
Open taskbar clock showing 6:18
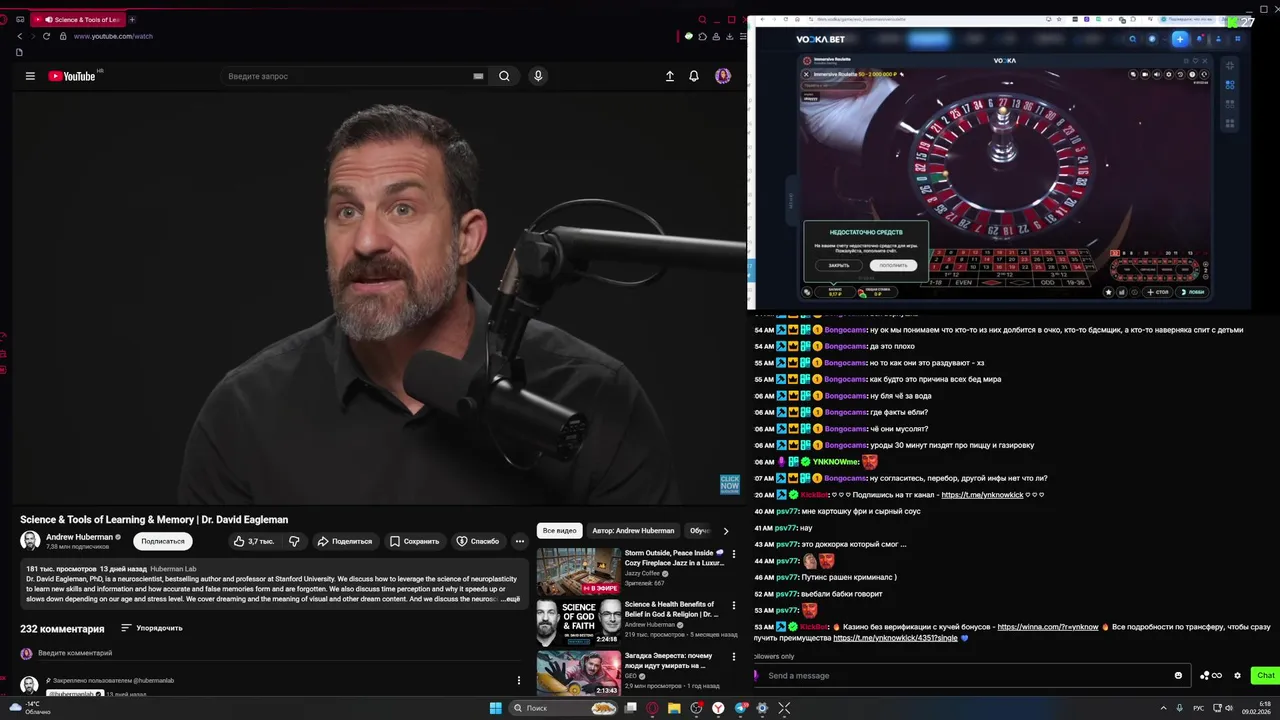1255,708
